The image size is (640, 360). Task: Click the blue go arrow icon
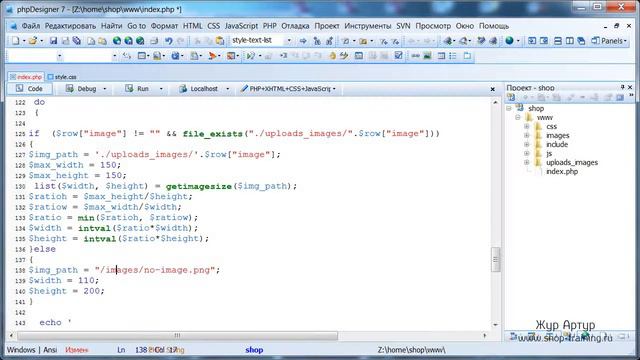[303, 41]
